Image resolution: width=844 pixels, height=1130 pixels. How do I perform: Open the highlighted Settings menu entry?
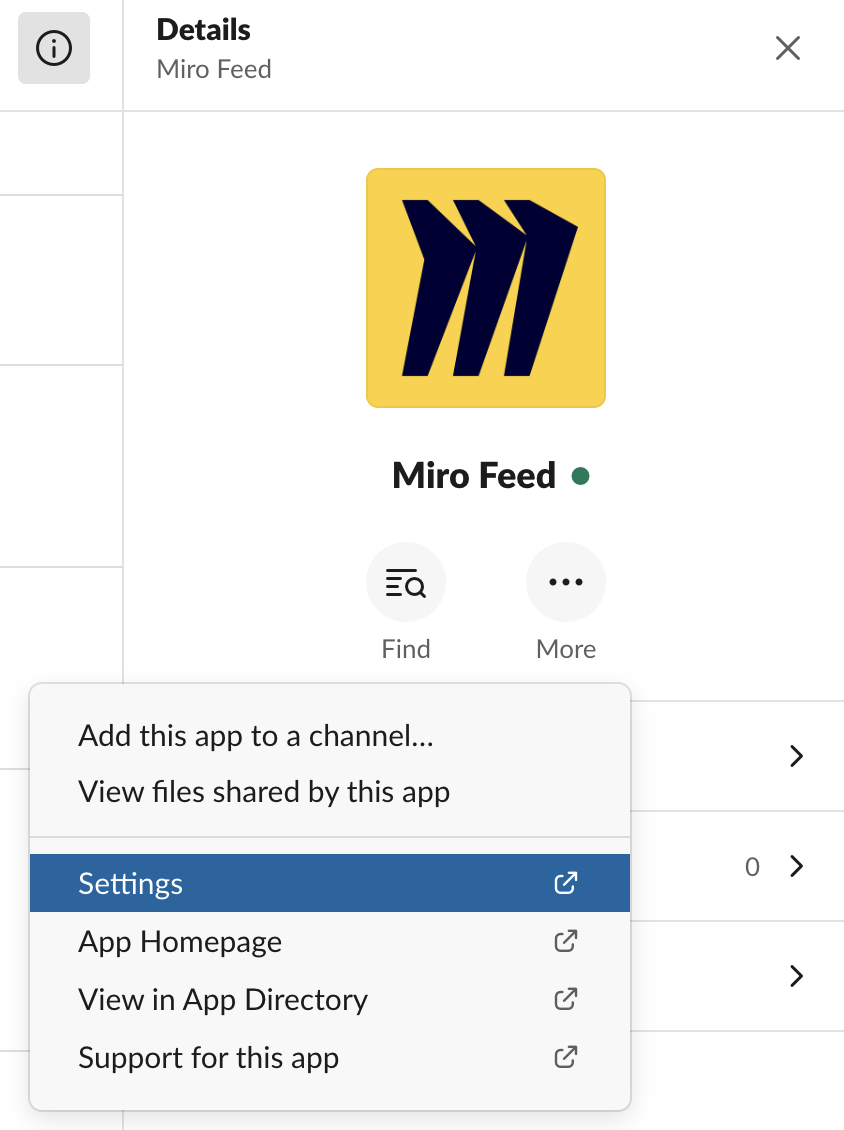[x=131, y=884]
